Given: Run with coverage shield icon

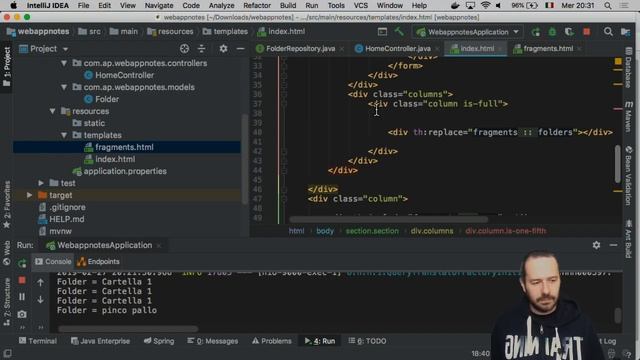Looking at the screenshot, I should coord(569,32).
